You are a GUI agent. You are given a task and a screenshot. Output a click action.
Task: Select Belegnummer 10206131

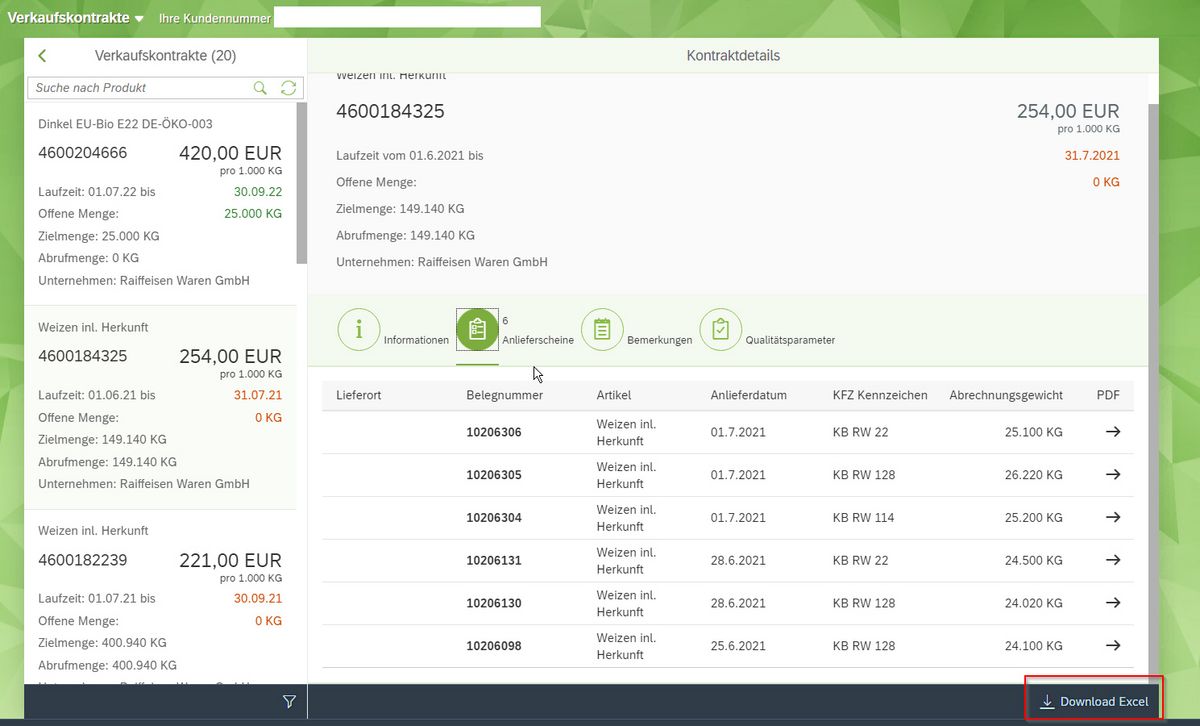coord(494,561)
